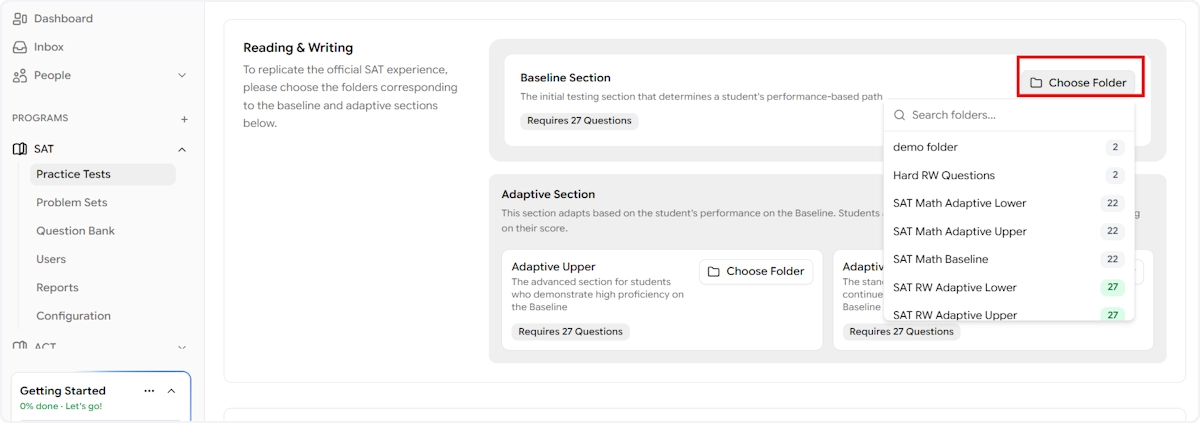Open the Inbox tray icon
1200x423 pixels.
click(20, 47)
